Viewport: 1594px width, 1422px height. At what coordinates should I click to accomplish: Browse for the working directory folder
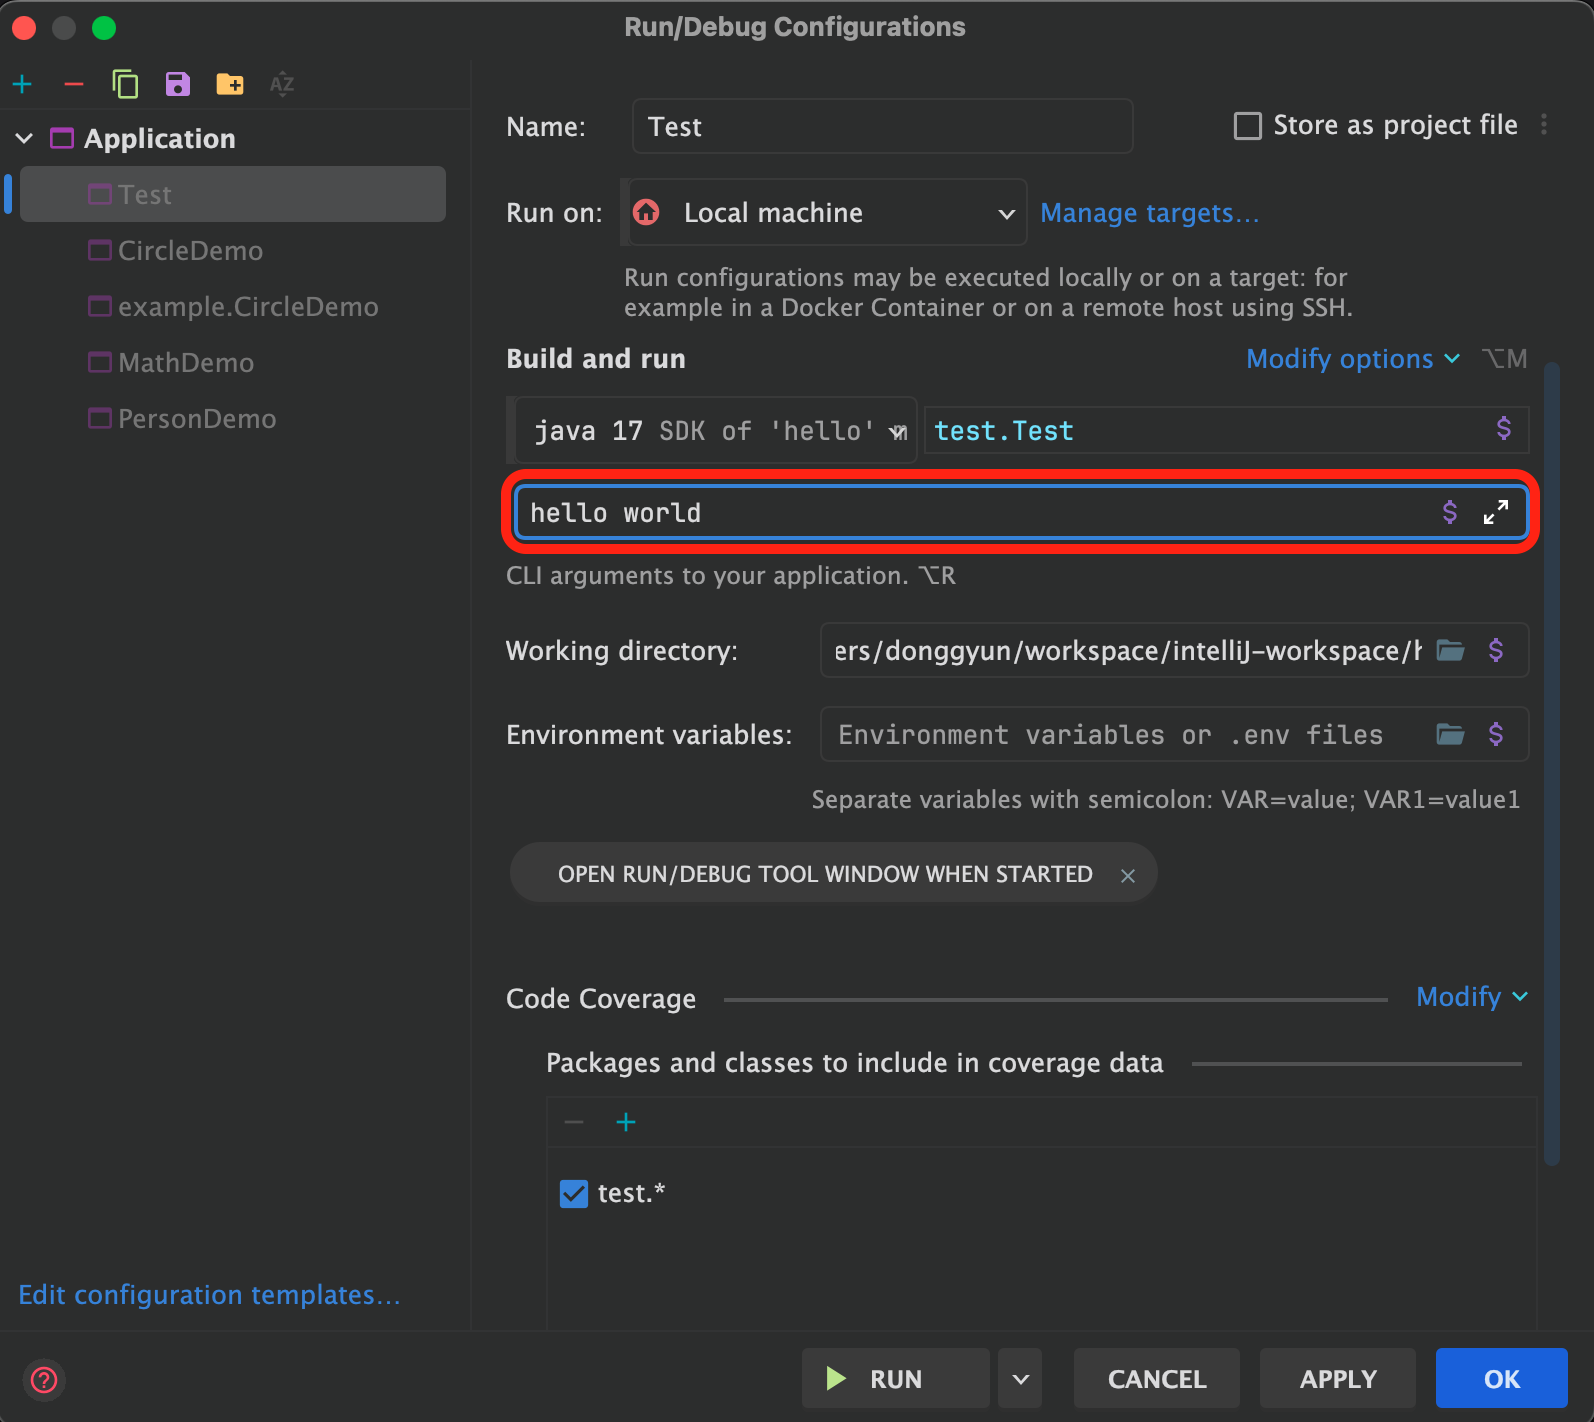tap(1451, 651)
